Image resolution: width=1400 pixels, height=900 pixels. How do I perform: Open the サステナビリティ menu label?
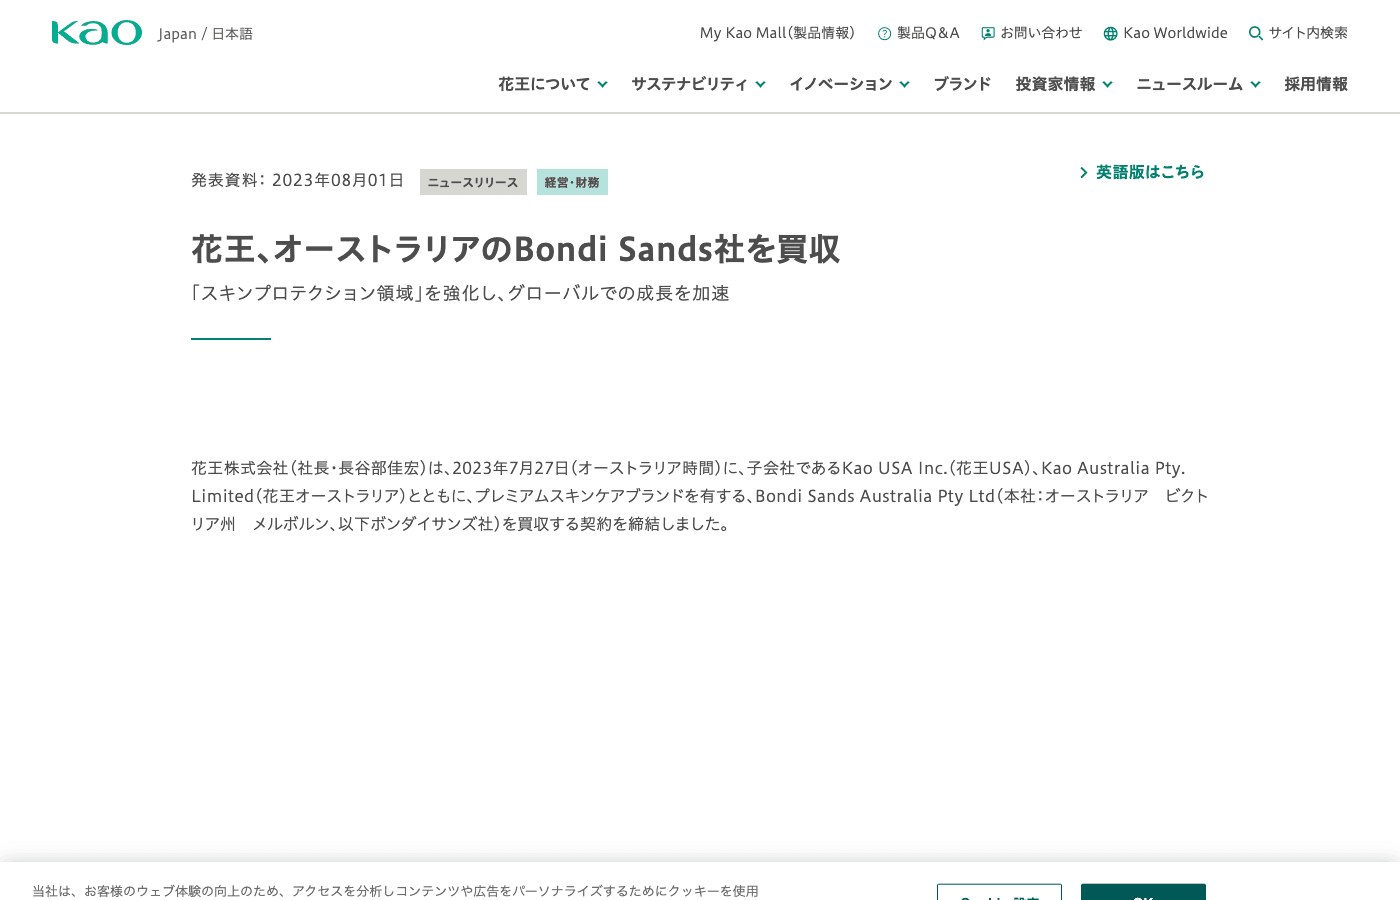689,84
